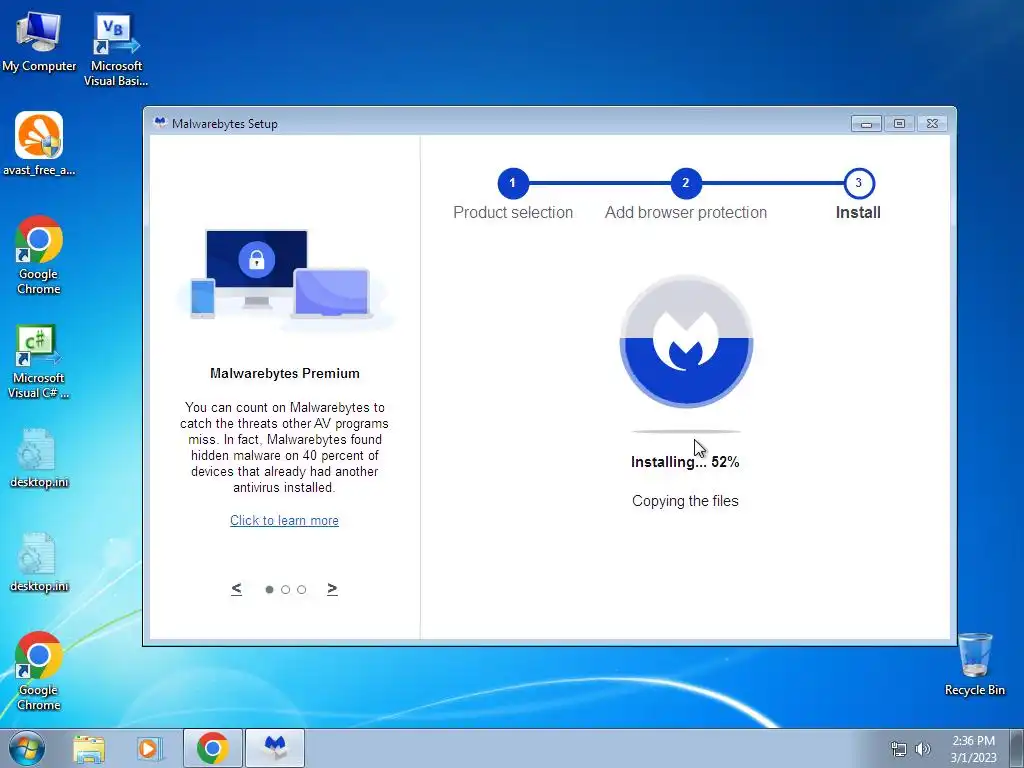Open Microsoft Visual Basic shortcut
This screenshot has height=768, width=1024.
point(116,51)
